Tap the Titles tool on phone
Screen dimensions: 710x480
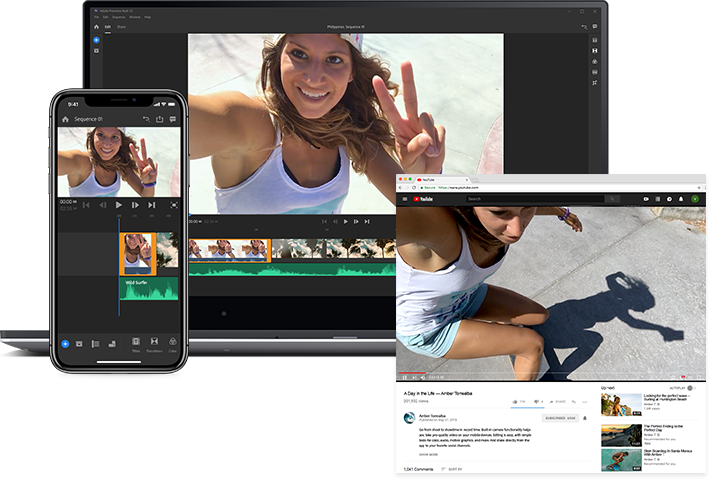tap(136, 345)
